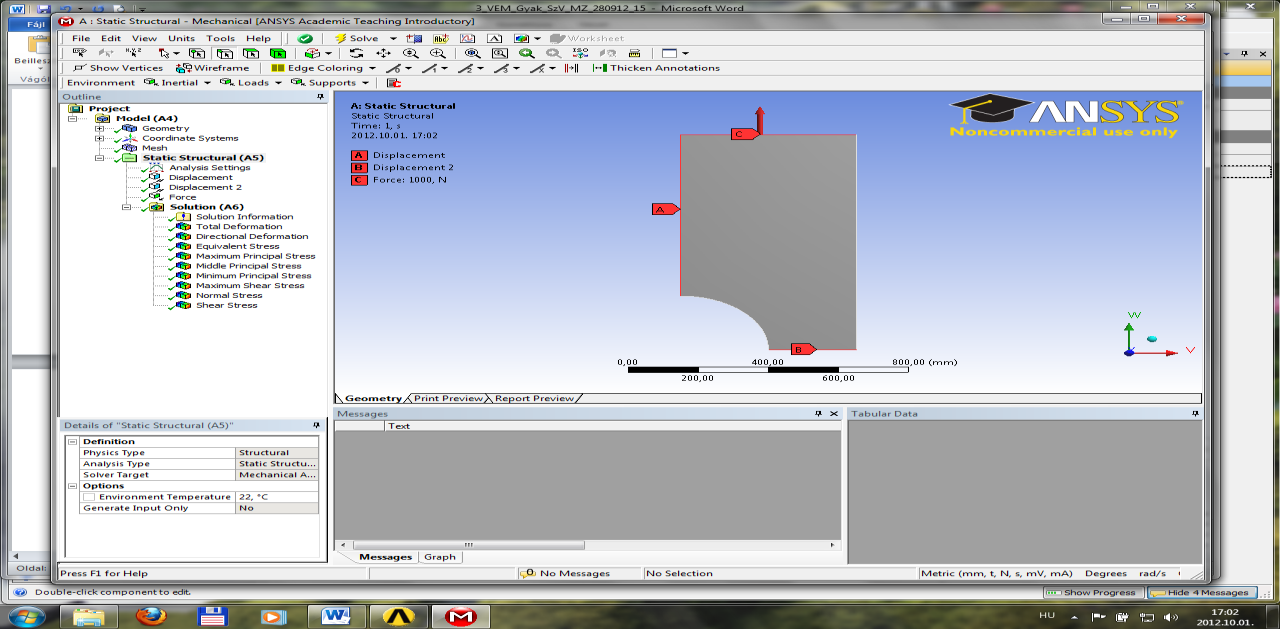Viewport: 1280px width, 629px height.
Task: Open the Inertial dropdown menu
Action: point(207,83)
